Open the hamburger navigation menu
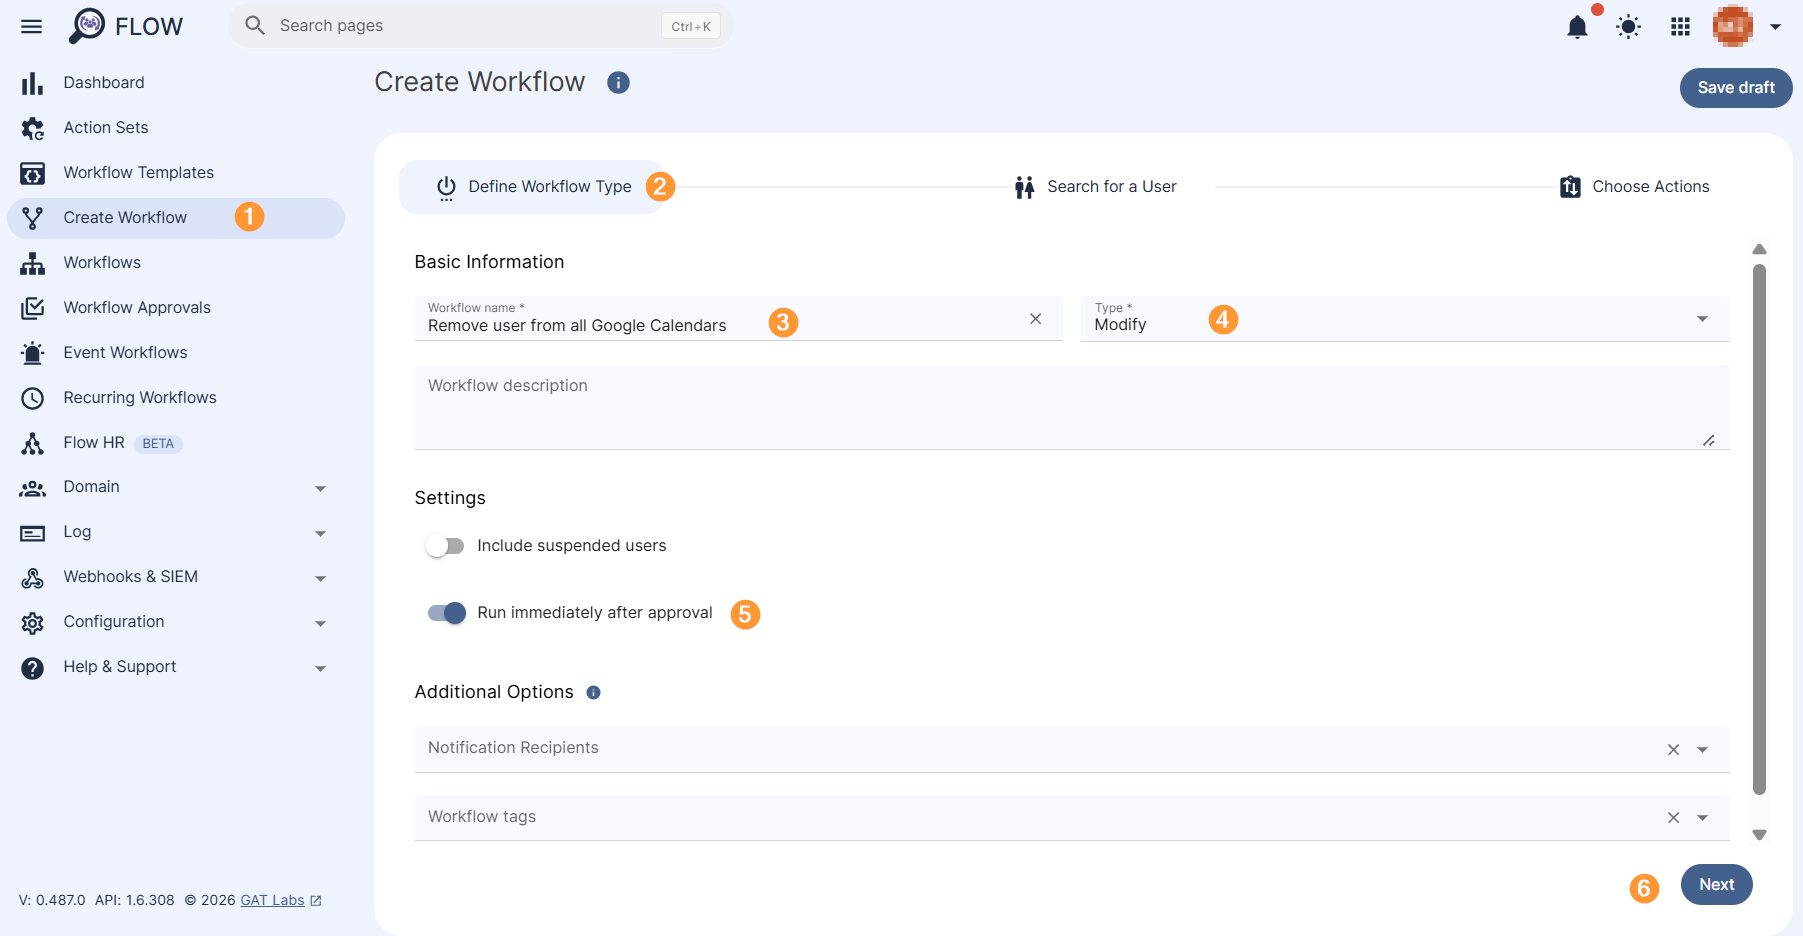 pyautogui.click(x=32, y=26)
